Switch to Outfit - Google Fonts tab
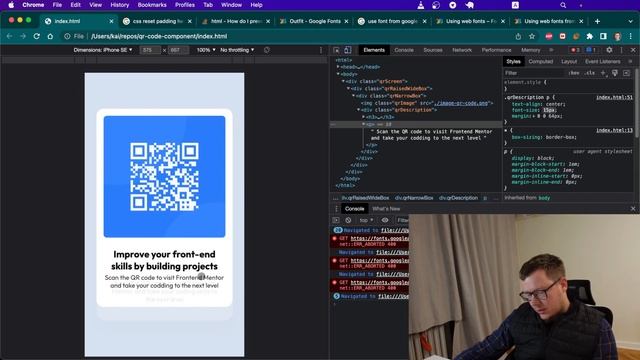The width and height of the screenshot is (640, 360). pos(314,21)
